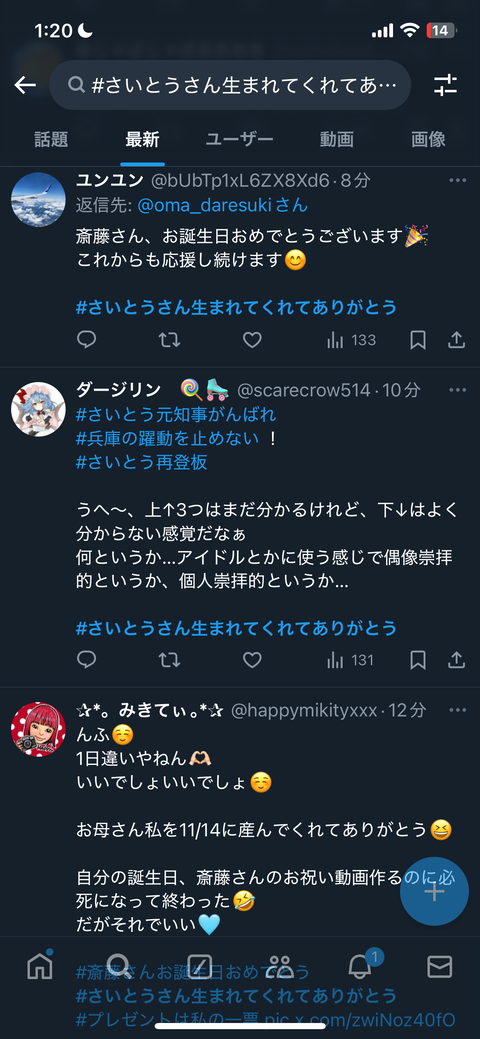Retweet the ダージリン post
Viewport: 480px width, 1039px height.
coord(170,660)
